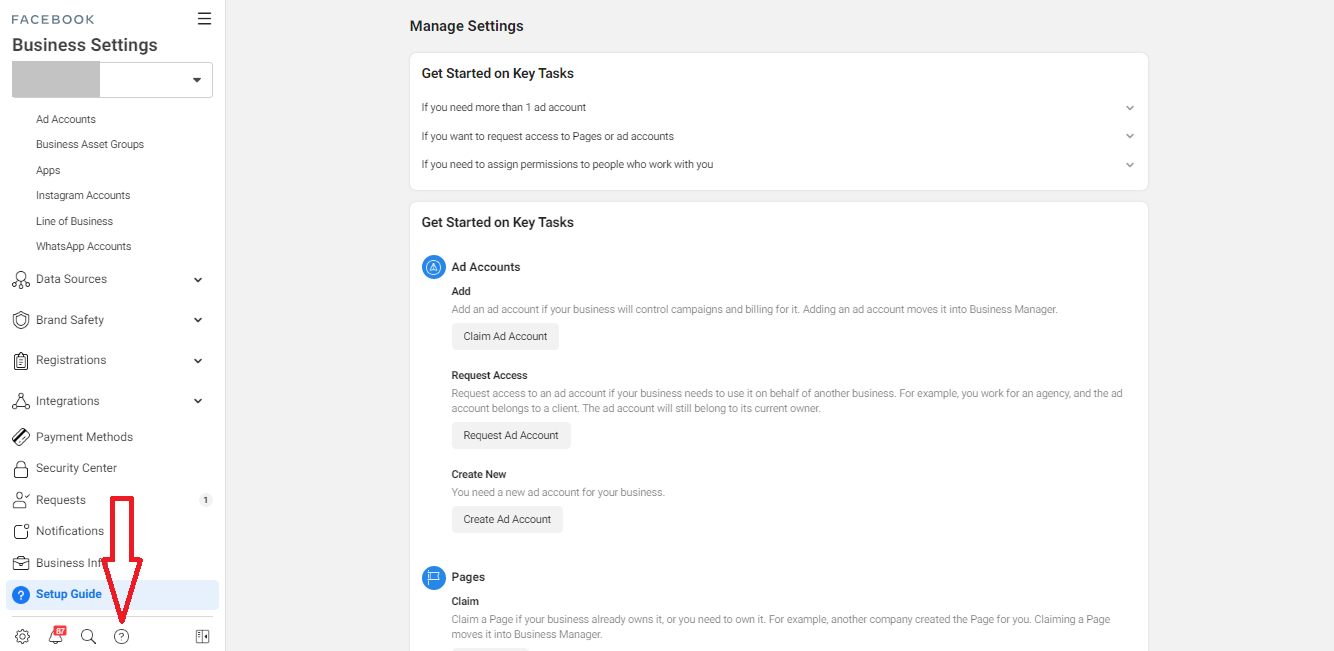Image resolution: width=1334 pixels, height=651 pixels.
Task: Click the Setup Guide question icon
Action: coord(21,595)
